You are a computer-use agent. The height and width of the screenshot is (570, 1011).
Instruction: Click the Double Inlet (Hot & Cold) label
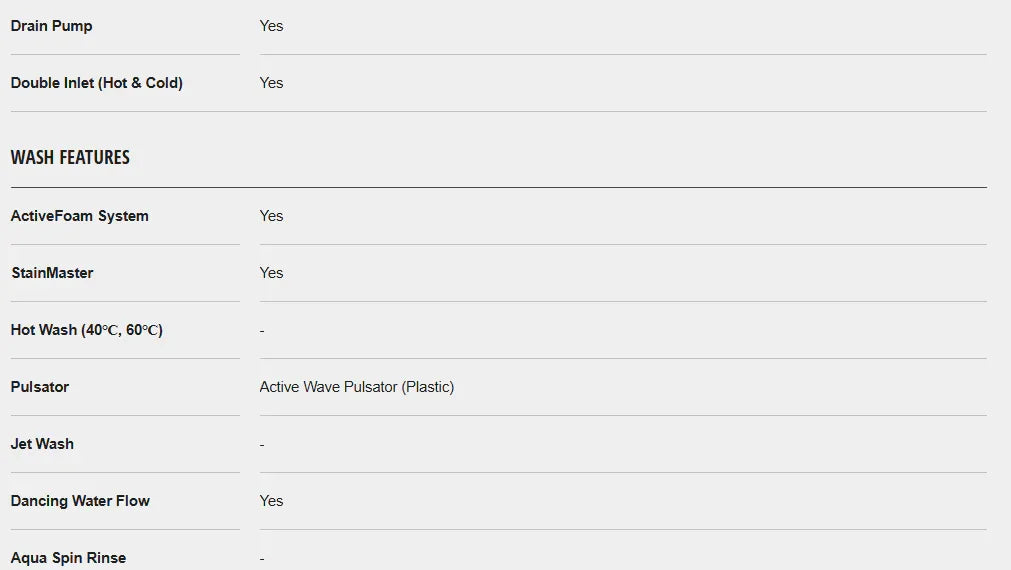(x=96, y=83)
